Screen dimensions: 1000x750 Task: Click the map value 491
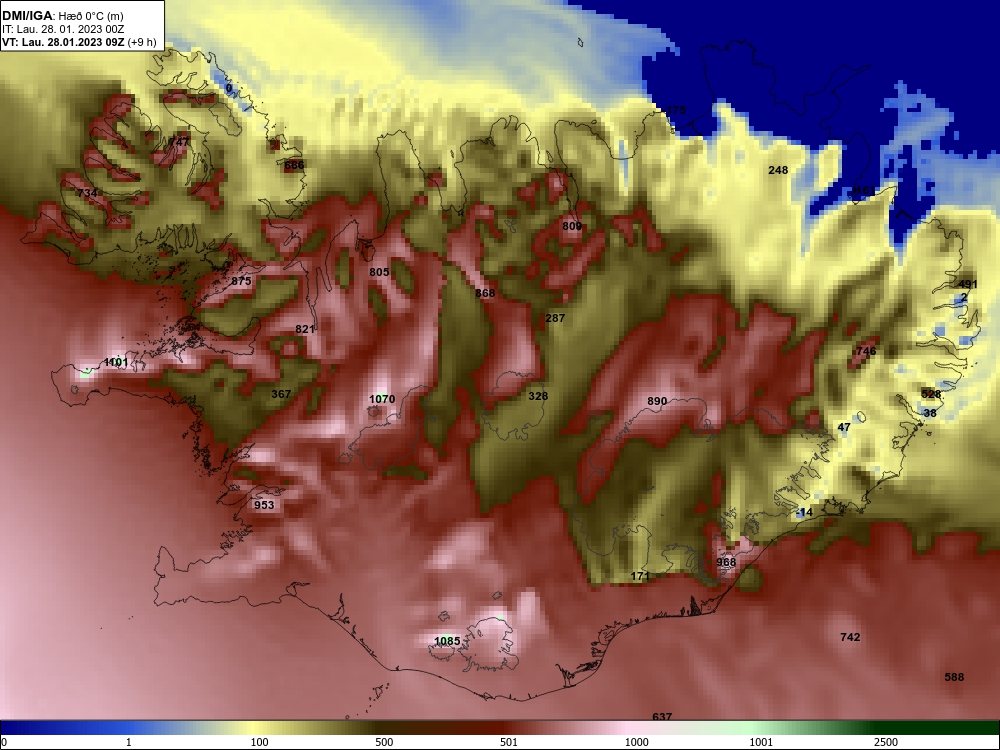pos(967,284)
